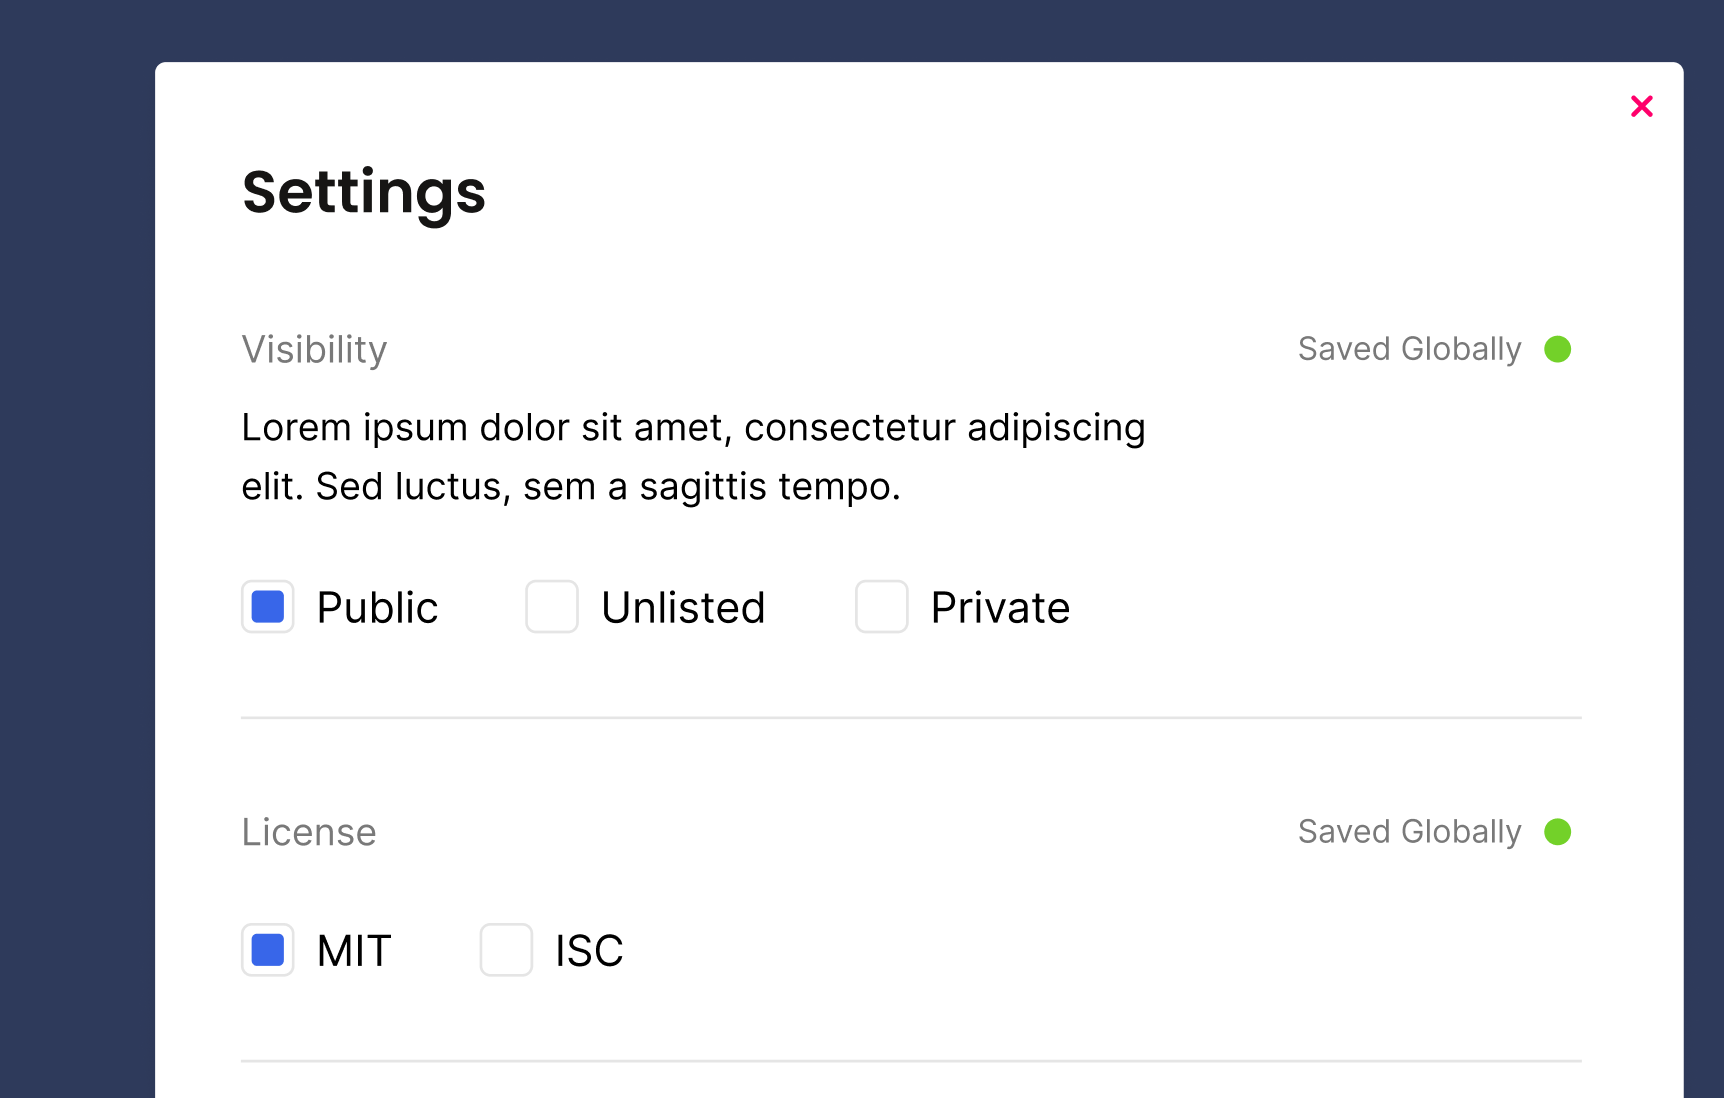Check the ISC checkbox

[506, 950]
